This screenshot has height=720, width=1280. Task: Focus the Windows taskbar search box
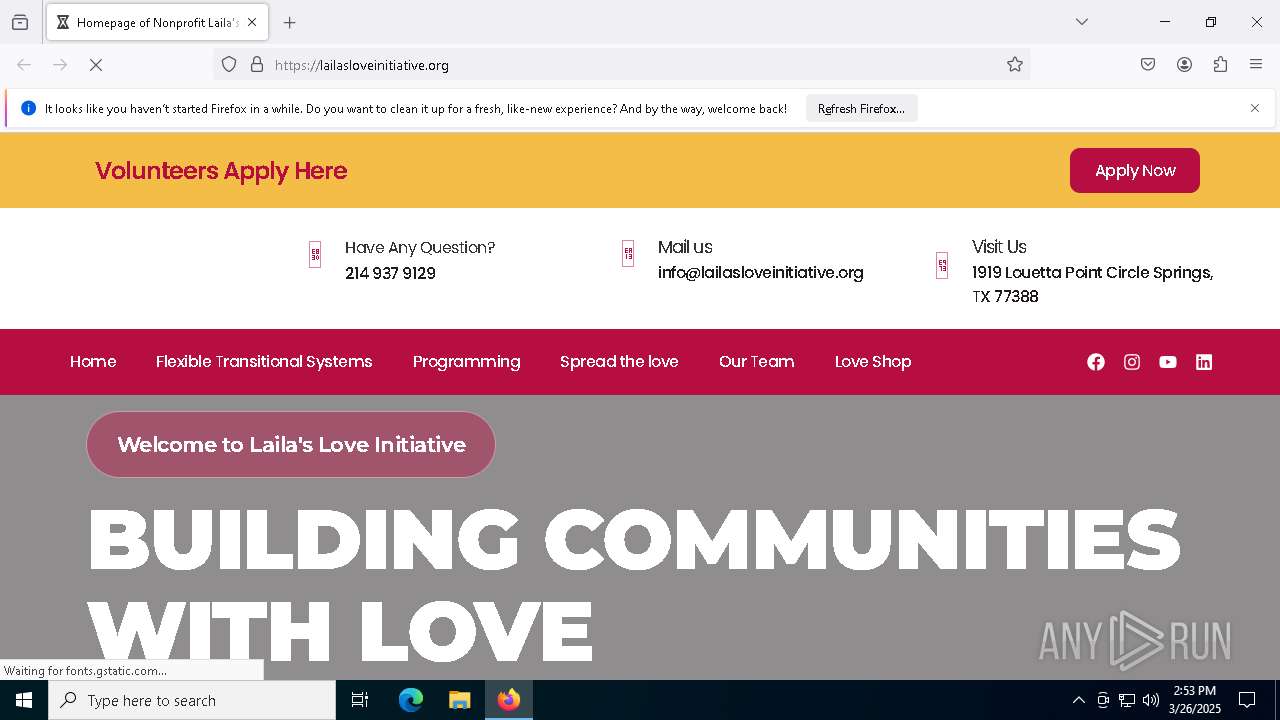[192, 700]
